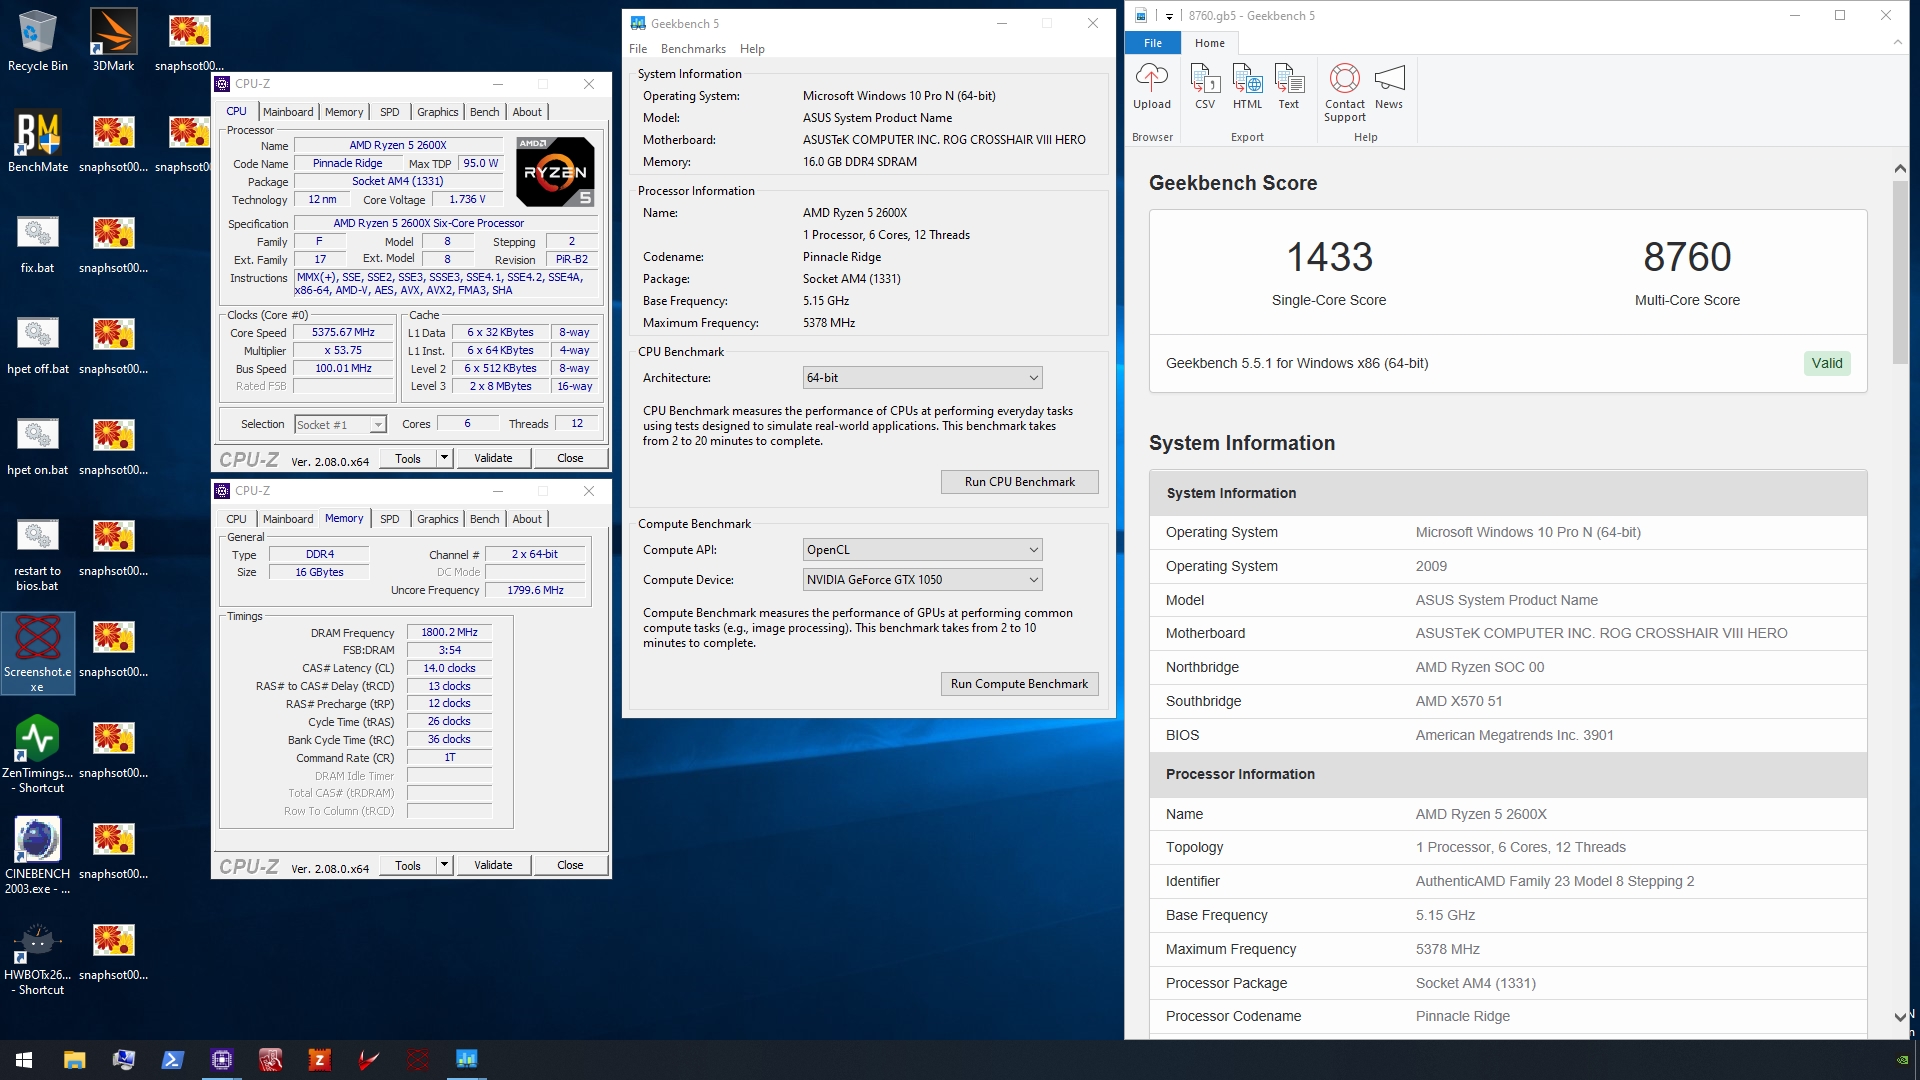1920x1080 pixels.
Task: Collapse the Geekbench ribbon with chevron
Action: coord(1897,42)
